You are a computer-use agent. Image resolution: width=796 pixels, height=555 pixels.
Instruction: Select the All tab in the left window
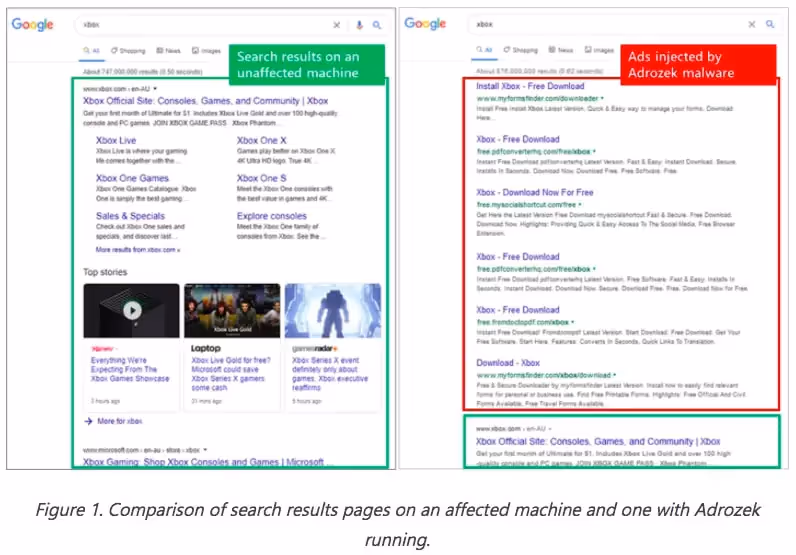tap(92, 51)
